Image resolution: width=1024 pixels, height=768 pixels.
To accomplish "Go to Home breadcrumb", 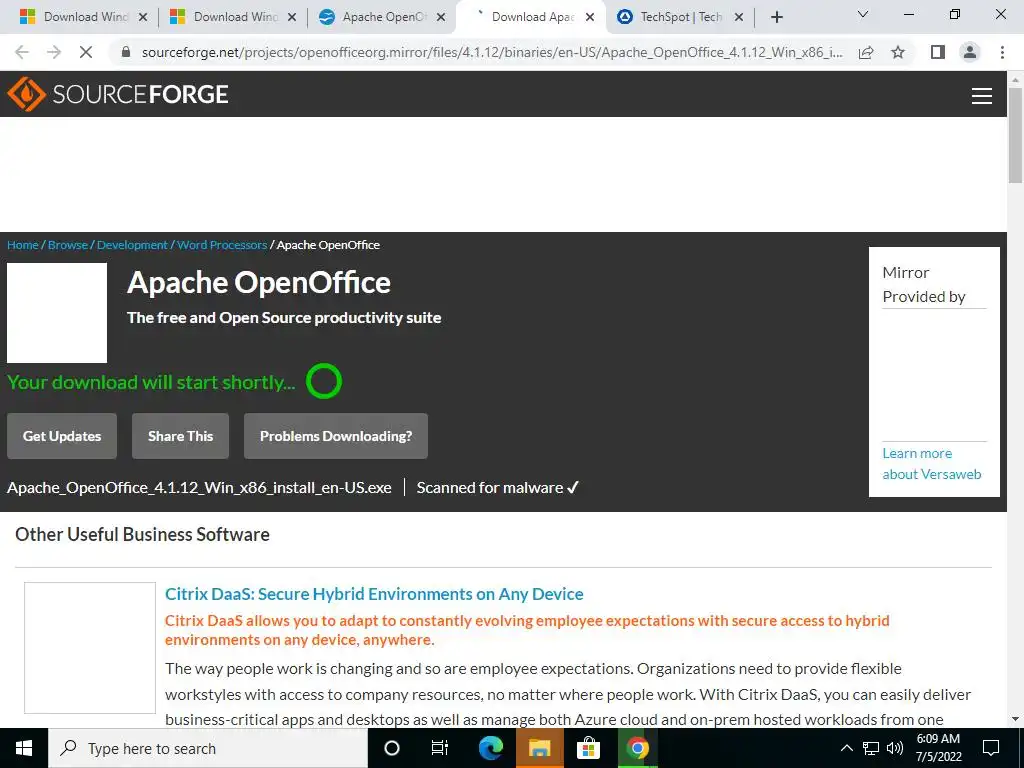I will [23, 245].
